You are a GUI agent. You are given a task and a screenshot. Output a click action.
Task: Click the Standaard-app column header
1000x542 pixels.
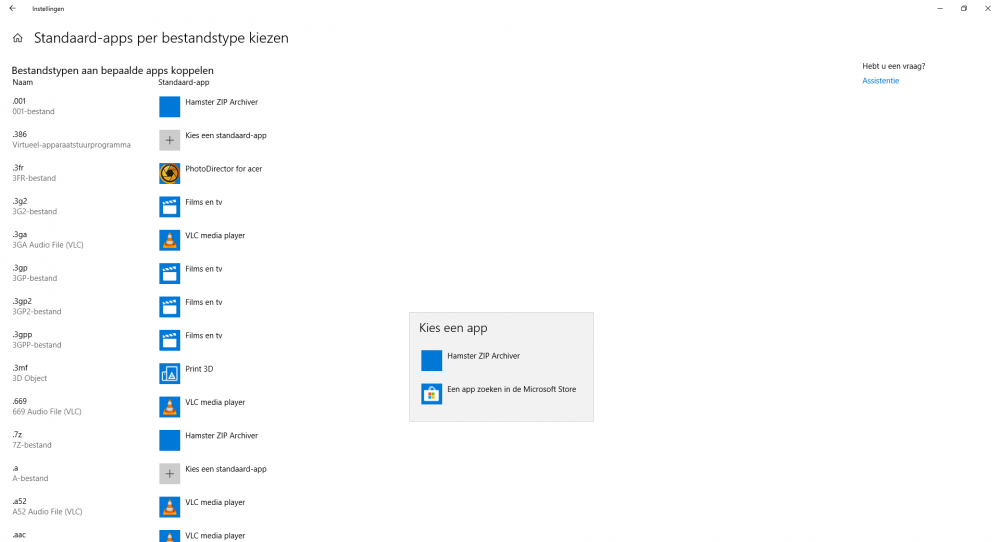click(x=184, y=82)
